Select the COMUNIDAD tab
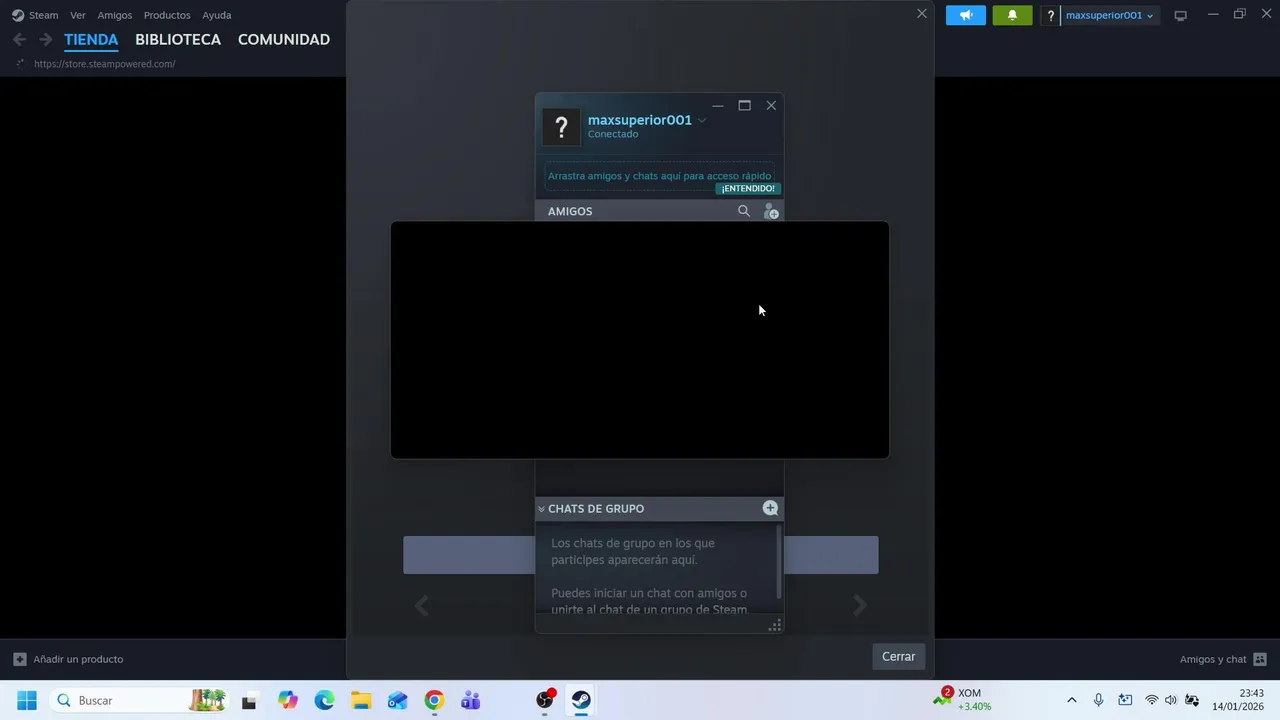Viewport: 1280px width, 720px height. pyautogui.click(x=284, y=40)
